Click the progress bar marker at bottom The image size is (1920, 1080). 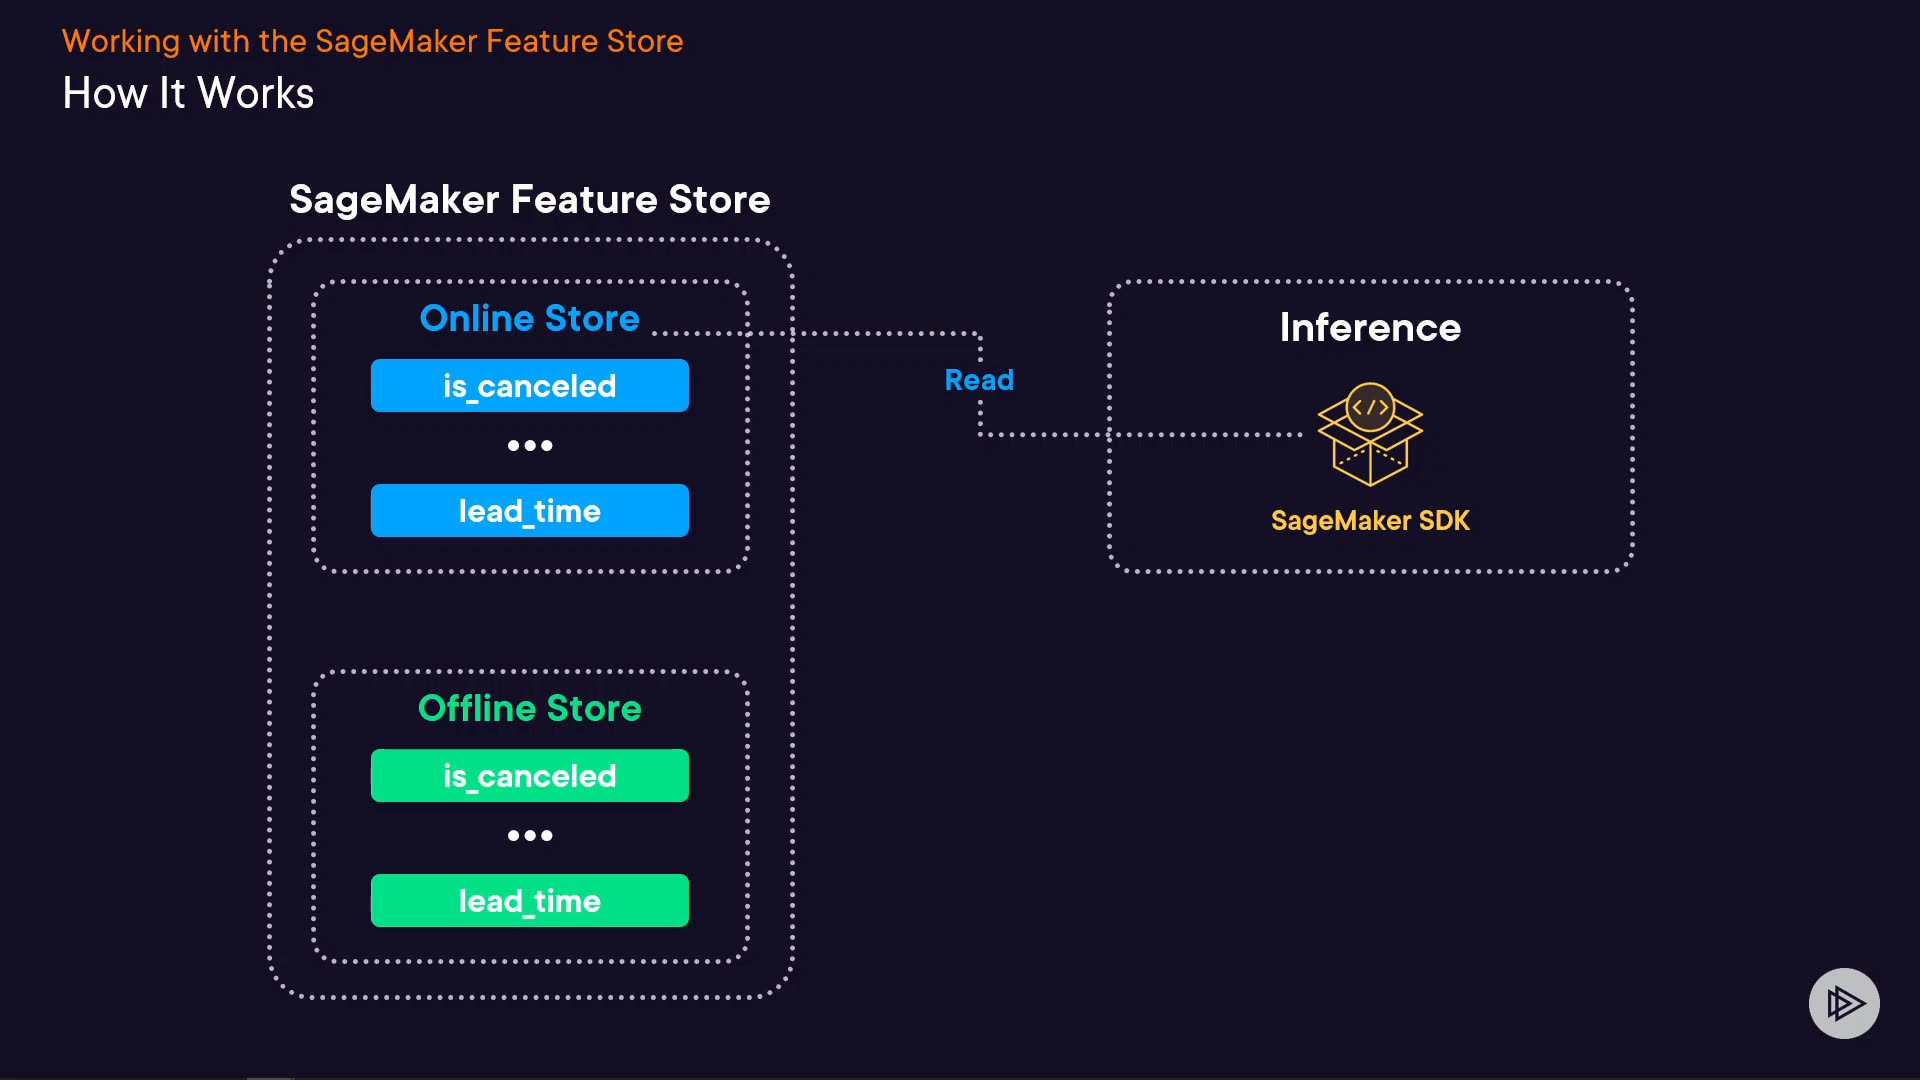tap(269, 1077)
